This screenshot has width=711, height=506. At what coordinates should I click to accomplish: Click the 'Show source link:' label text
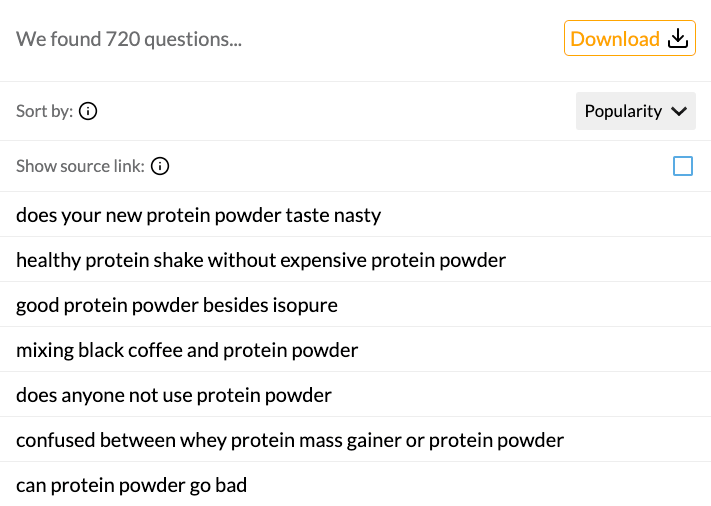[x=80, y=166]
